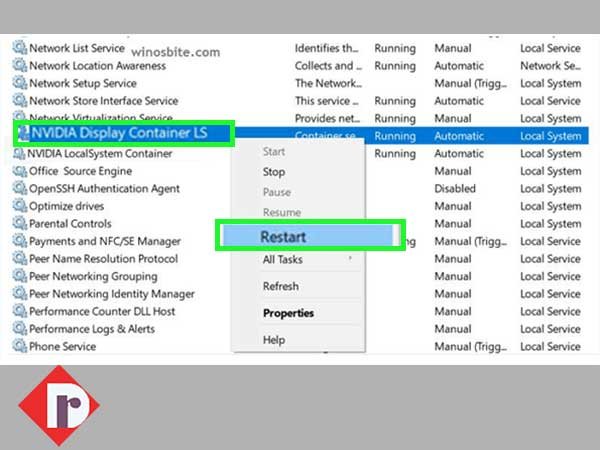The width and height of the screenshot is (600, 450).
Task: Choose Refresh in the context menu
Action: [281, 286]
